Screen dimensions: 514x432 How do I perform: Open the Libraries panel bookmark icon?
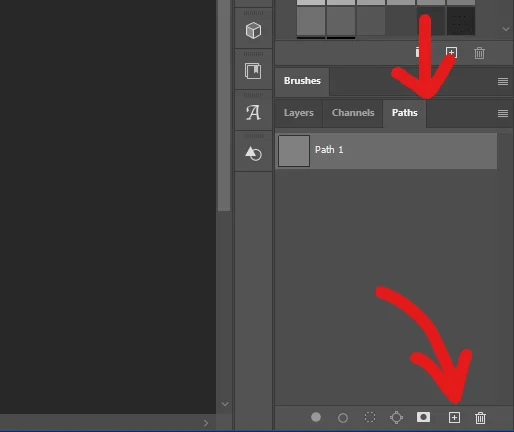(253, 71)
